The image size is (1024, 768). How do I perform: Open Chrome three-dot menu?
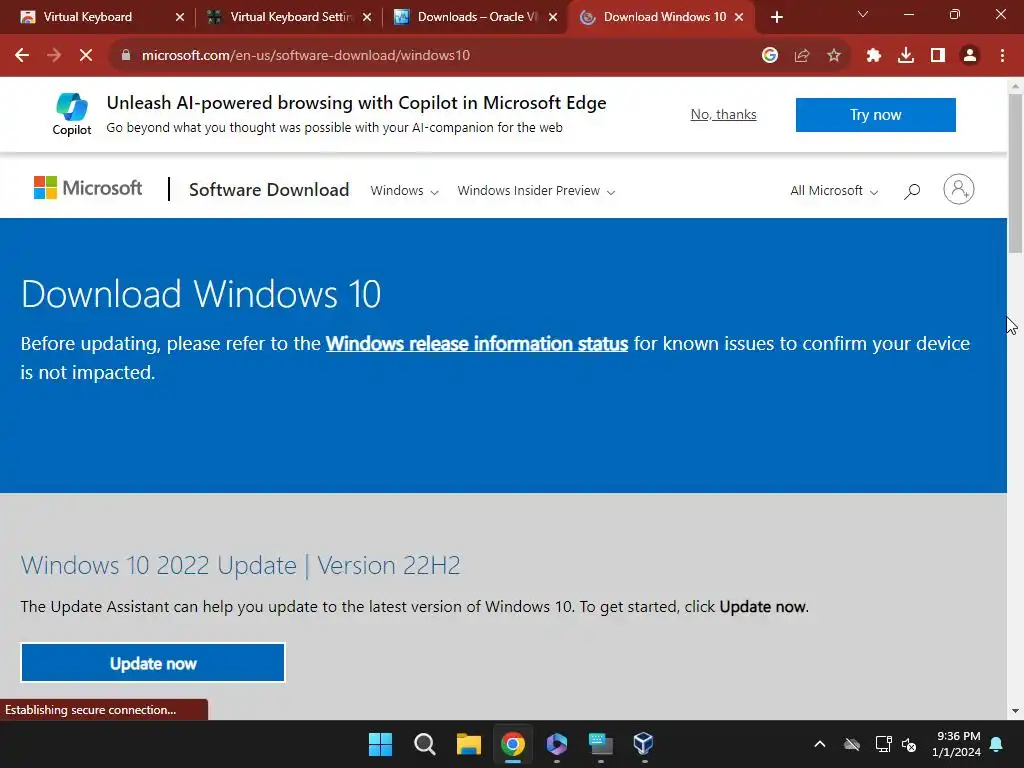[x=1002, y=56]
